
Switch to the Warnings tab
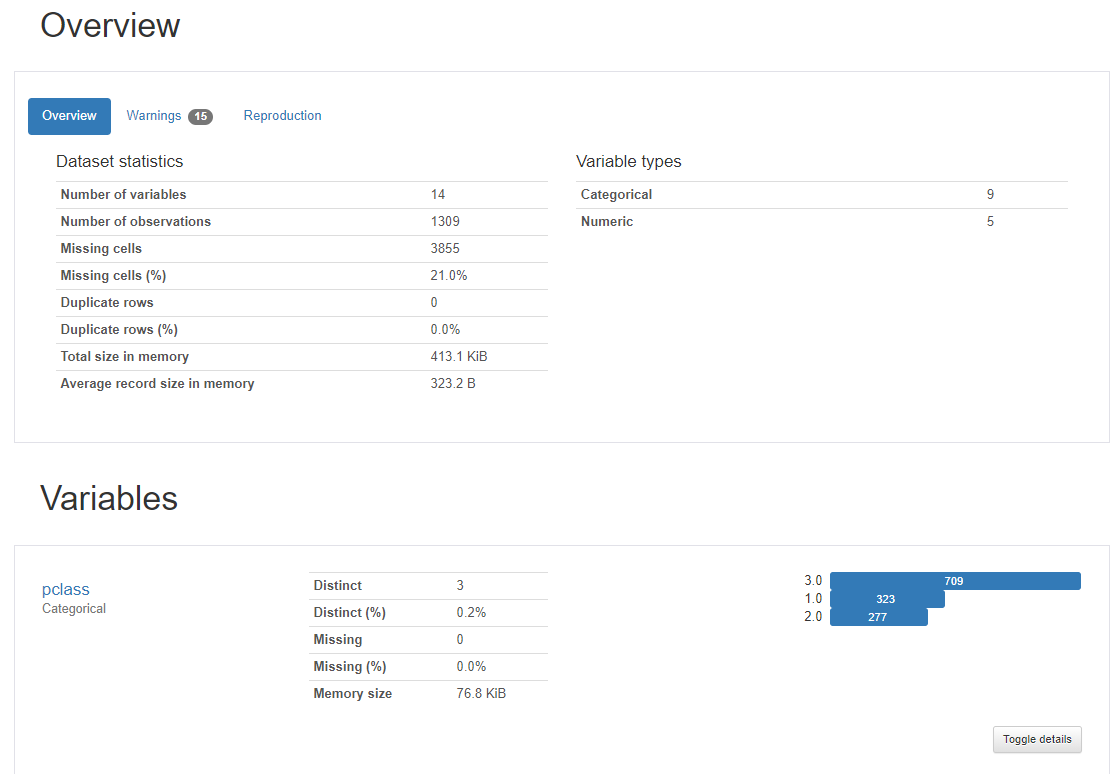(x=154, y=116)
